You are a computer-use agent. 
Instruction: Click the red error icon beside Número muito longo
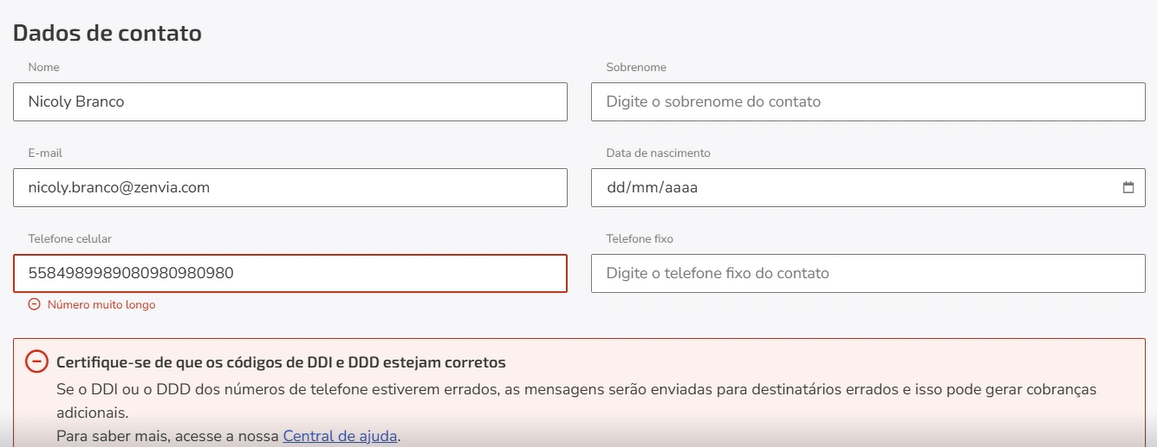(33, 305)
